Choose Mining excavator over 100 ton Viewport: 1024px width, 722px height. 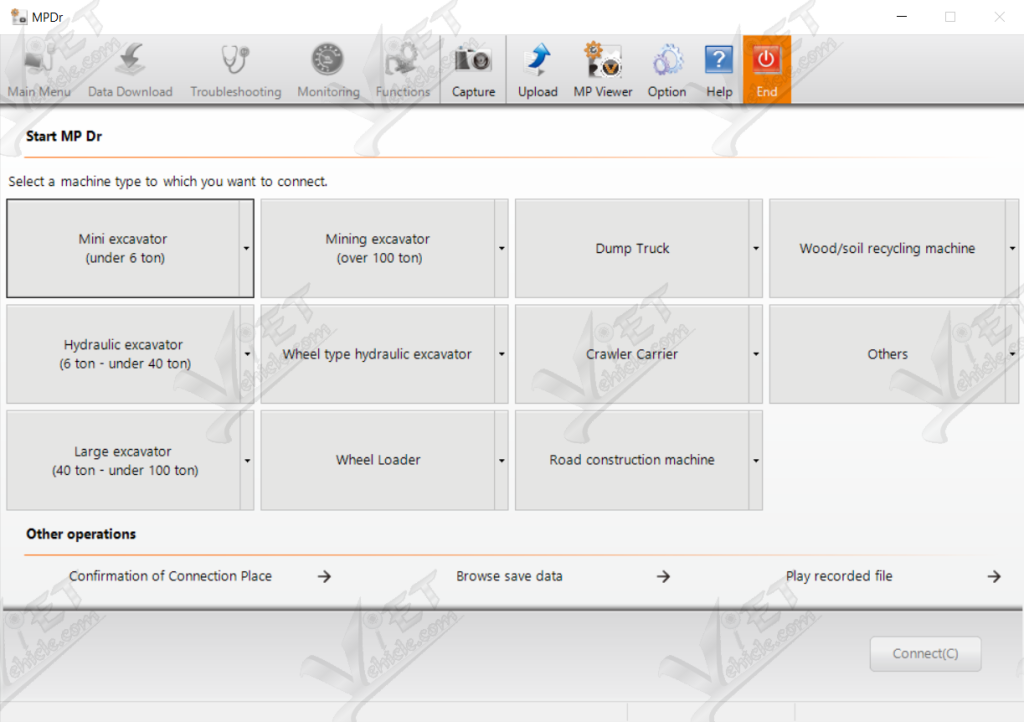[x=377, y=249]
